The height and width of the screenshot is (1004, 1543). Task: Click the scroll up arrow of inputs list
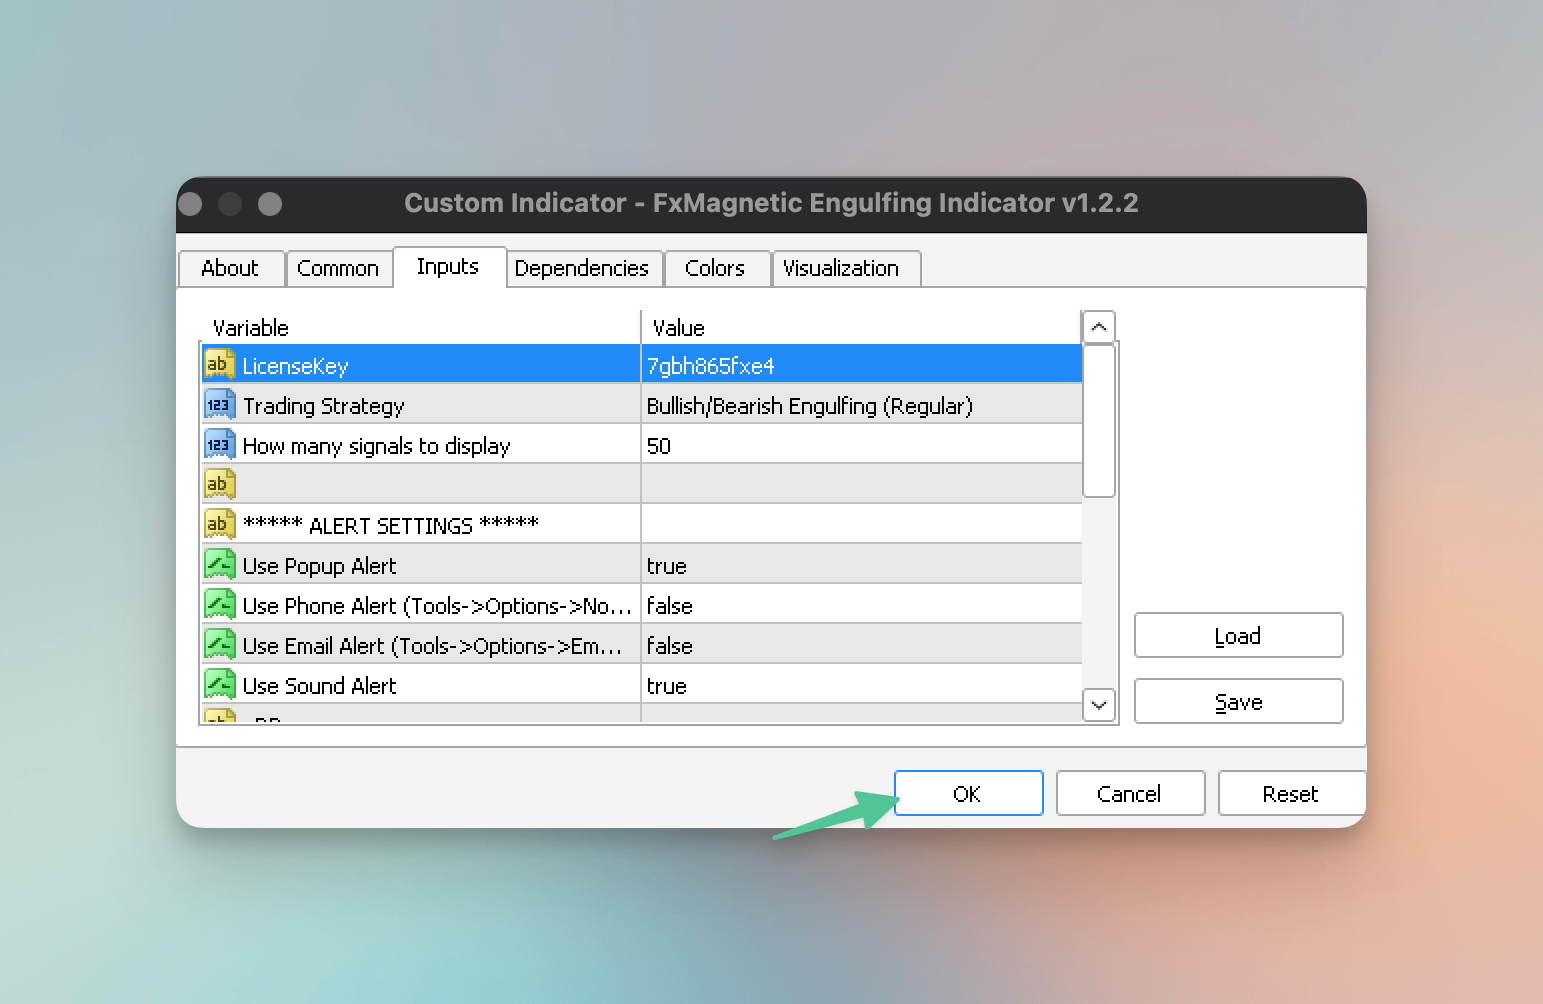point(1099,327)
